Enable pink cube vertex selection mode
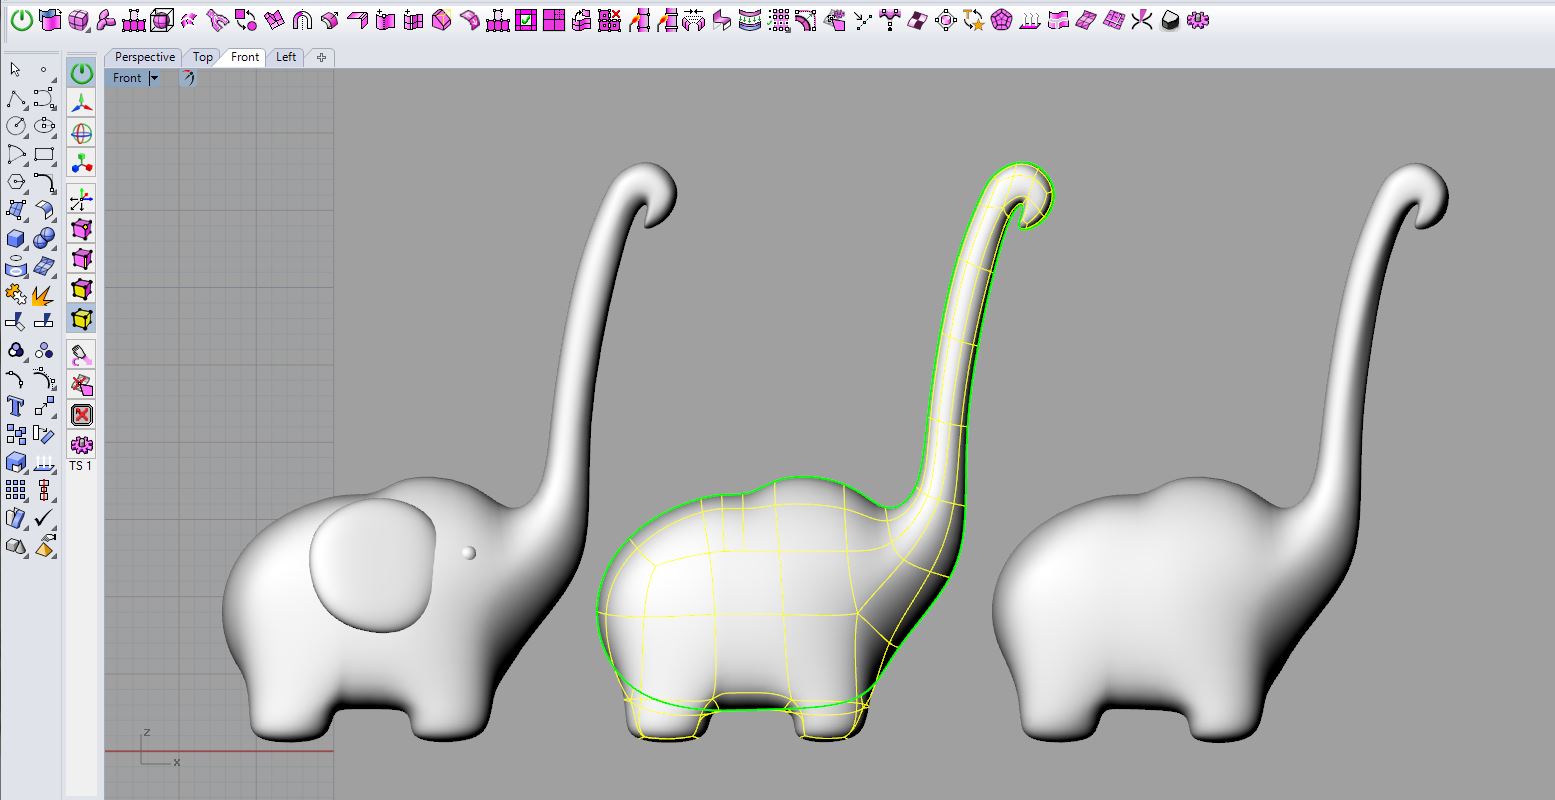This screenshot has height=800, width=1555. (82, 229)
